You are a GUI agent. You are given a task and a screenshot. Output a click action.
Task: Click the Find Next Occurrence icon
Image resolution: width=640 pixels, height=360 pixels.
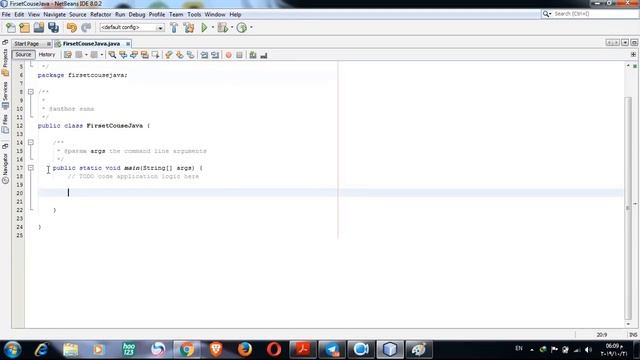pyautogui.click(x=134, y=55)
